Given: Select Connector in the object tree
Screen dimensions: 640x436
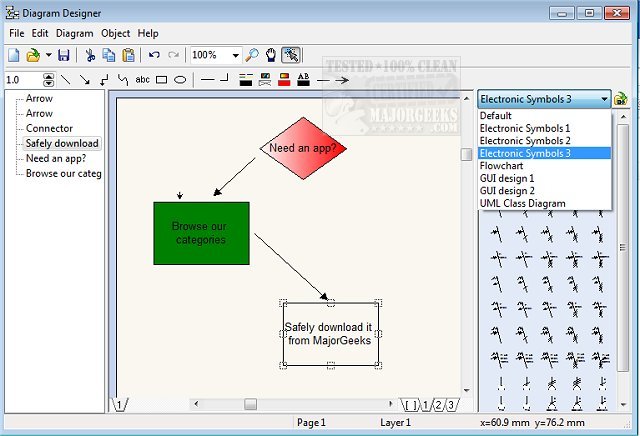Looking at the screenshot, I should click(49, 128).
